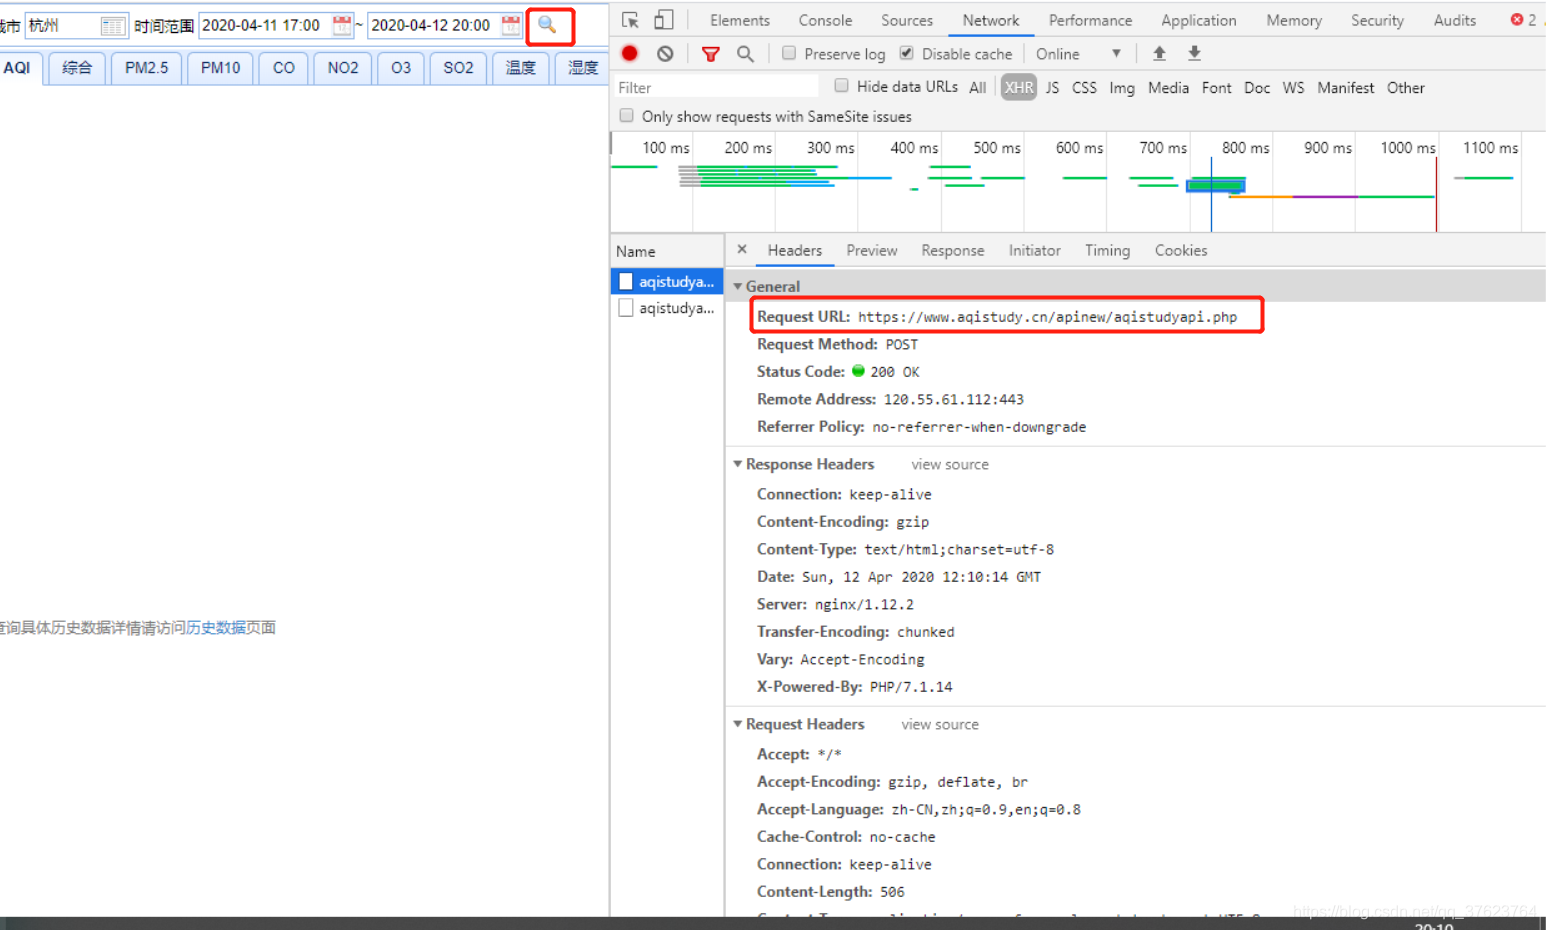
Task: Filter requests by Doc type
Action: [1257, 88]
